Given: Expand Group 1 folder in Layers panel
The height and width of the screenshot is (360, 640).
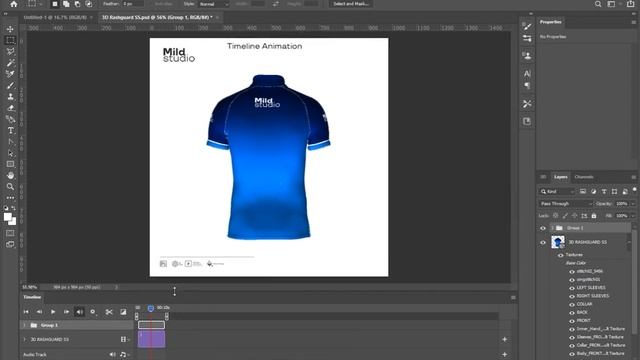Looking at the screenshot, I should pyautogui.click(x=552, y=228).
